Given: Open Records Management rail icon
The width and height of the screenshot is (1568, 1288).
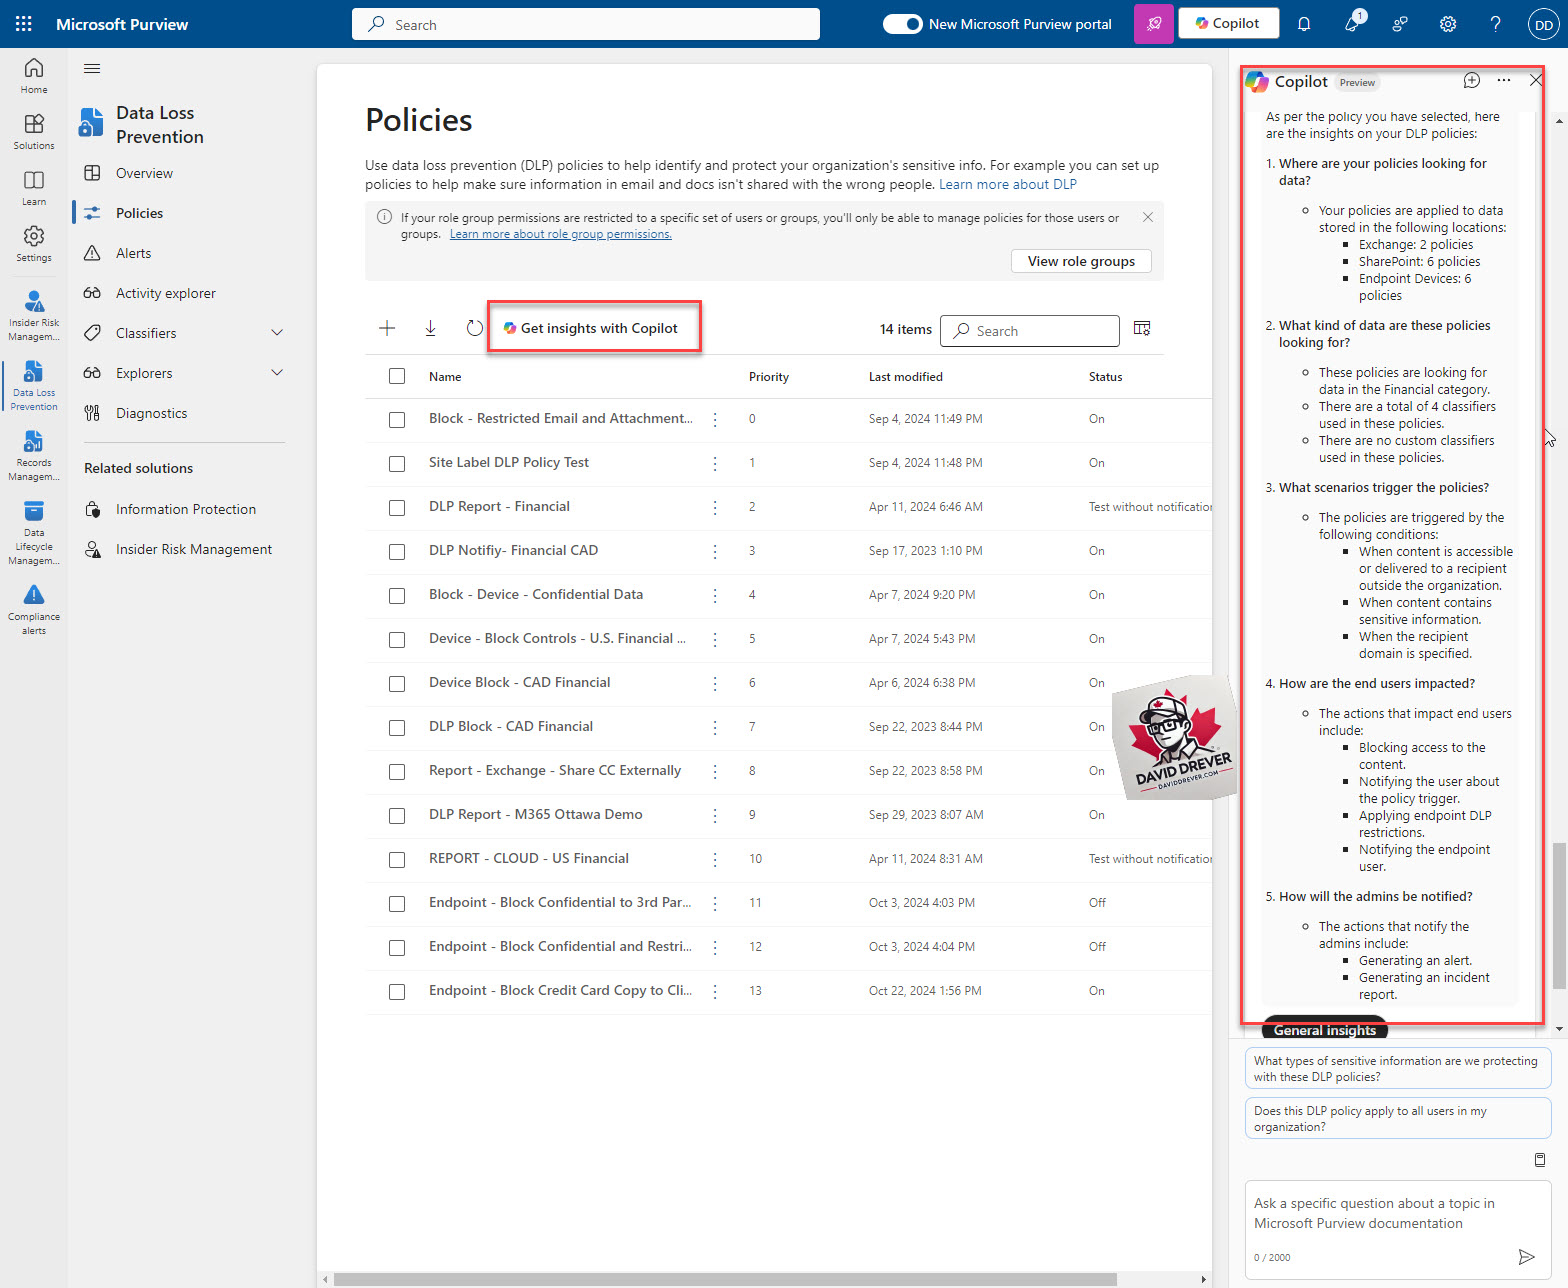Looking at the screenshot, I should pyautogui.click(x=34, y=455).
